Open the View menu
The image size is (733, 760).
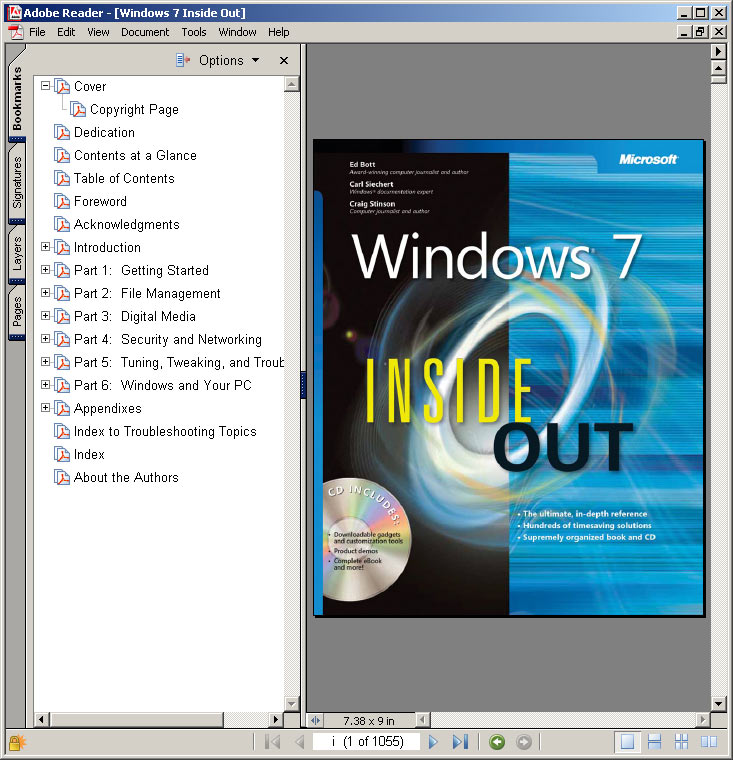(98, 32)
